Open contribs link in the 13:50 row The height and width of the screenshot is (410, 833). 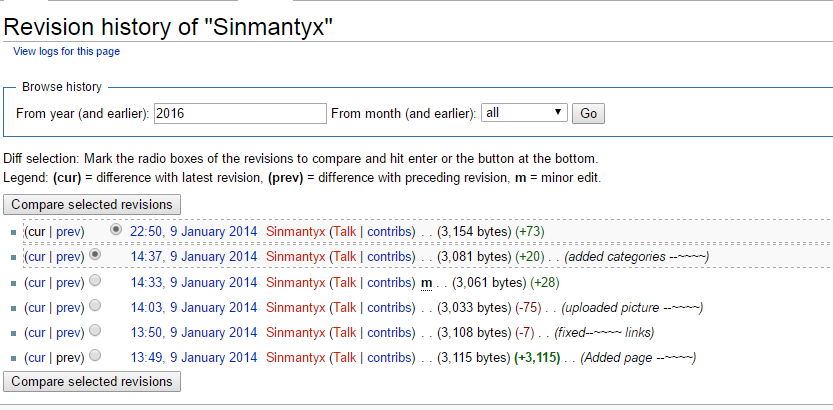[390, 332]
